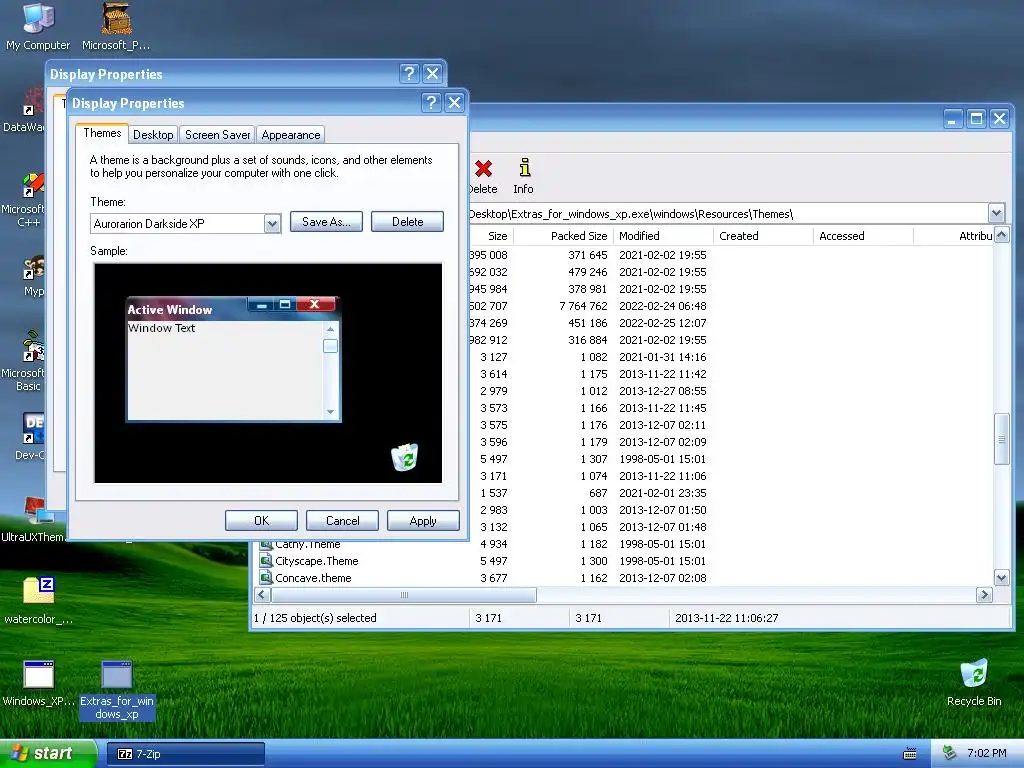Screen dimensions: 1024x768
Task: Click modified date 2013-12-27 08:55
Action: point(663,391)
